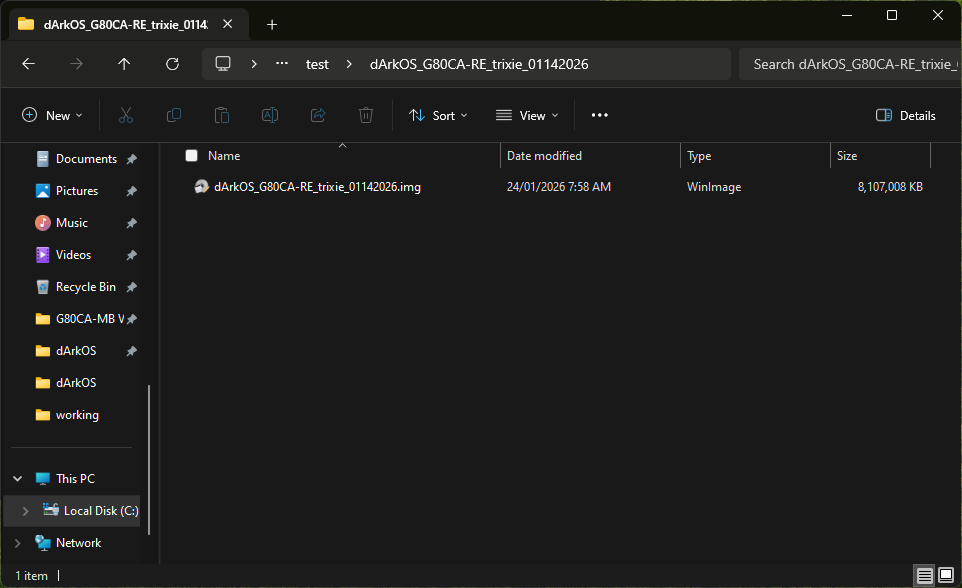
Task: Refresh the current folder view
Action: (x=172, y=64)
